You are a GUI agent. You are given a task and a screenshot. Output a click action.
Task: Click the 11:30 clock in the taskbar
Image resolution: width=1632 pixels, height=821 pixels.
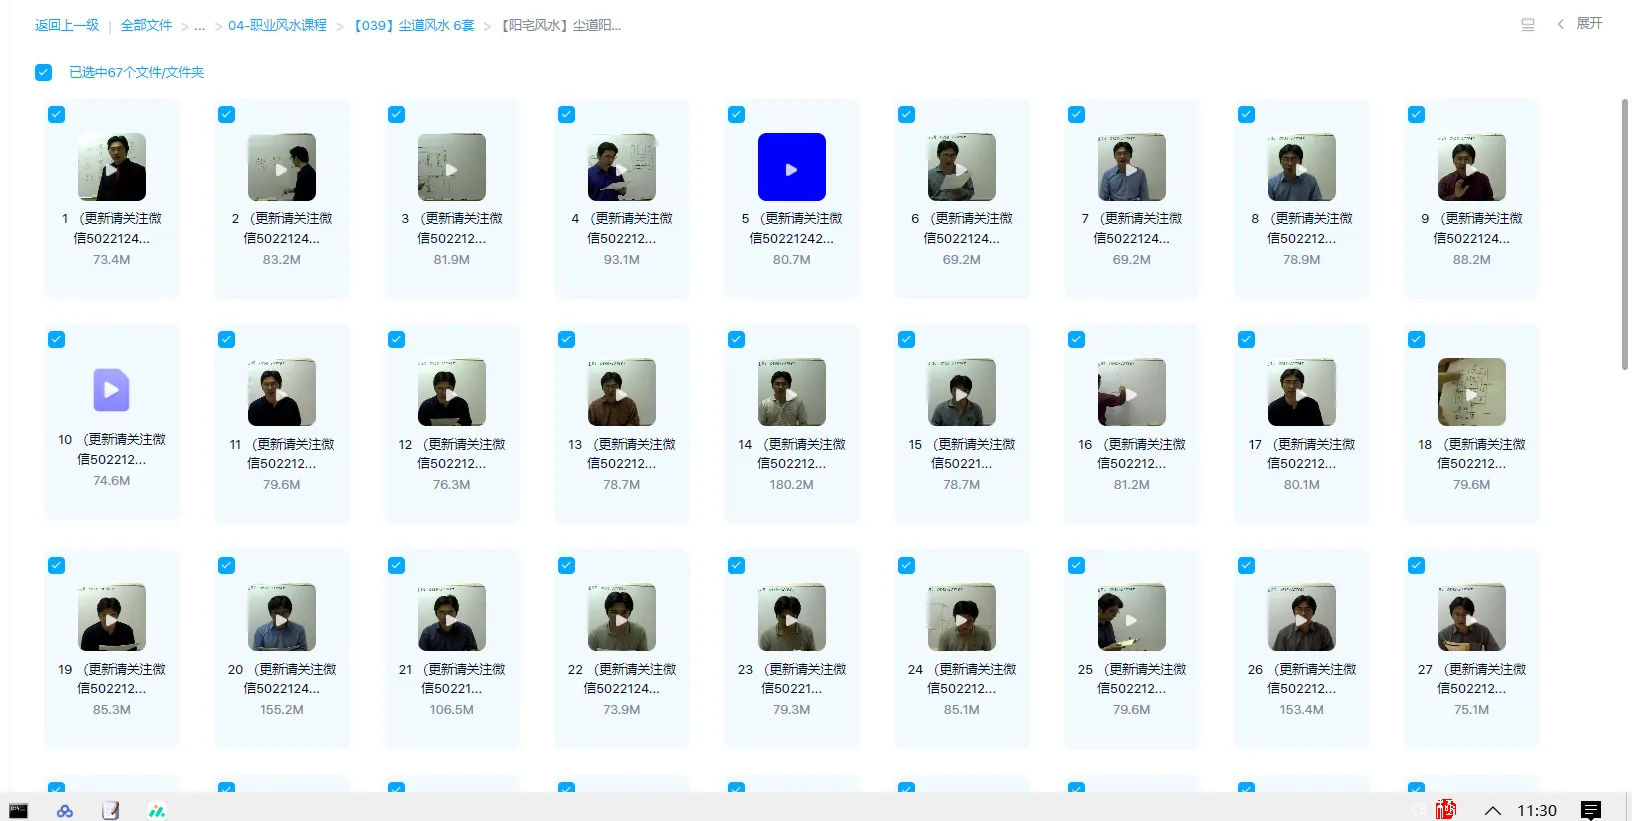[1537, 810]
